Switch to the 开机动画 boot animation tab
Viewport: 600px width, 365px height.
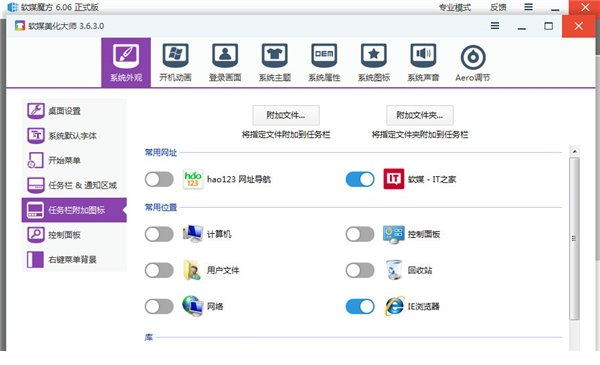pyautogui.click(x=175, y=63)
